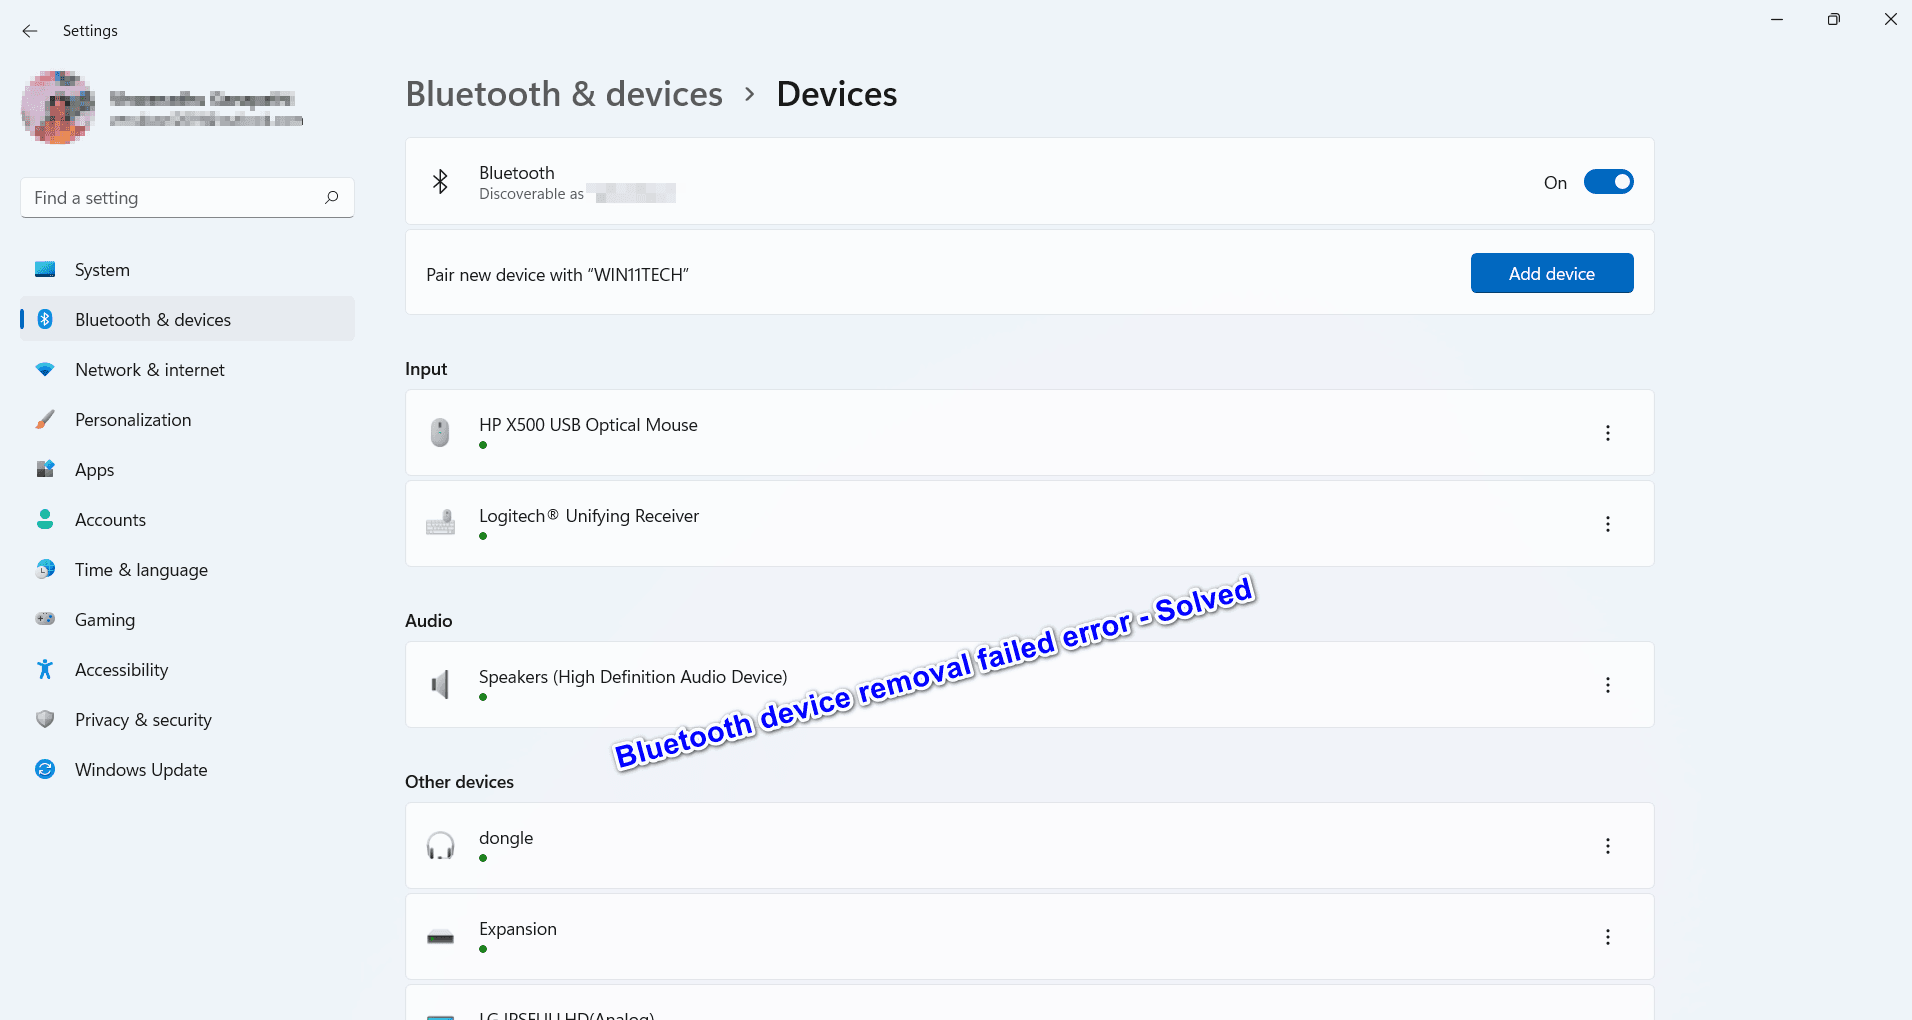Click the back arrow in Settings
Viewport: 1912px width, 1020px height.
coord(30,31)
